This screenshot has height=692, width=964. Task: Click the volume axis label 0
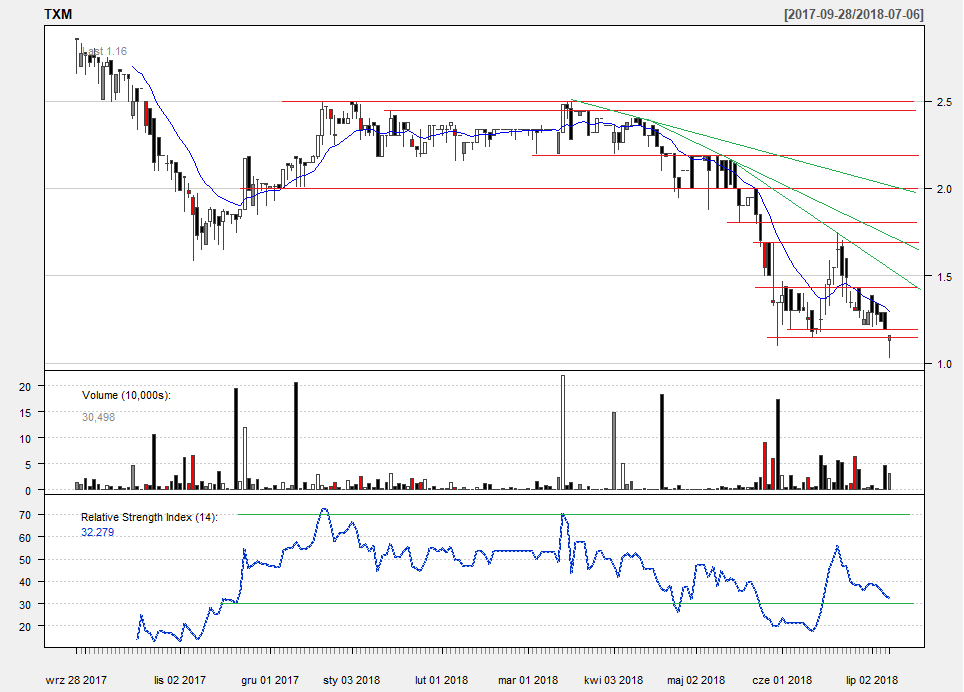pos(28,491)
